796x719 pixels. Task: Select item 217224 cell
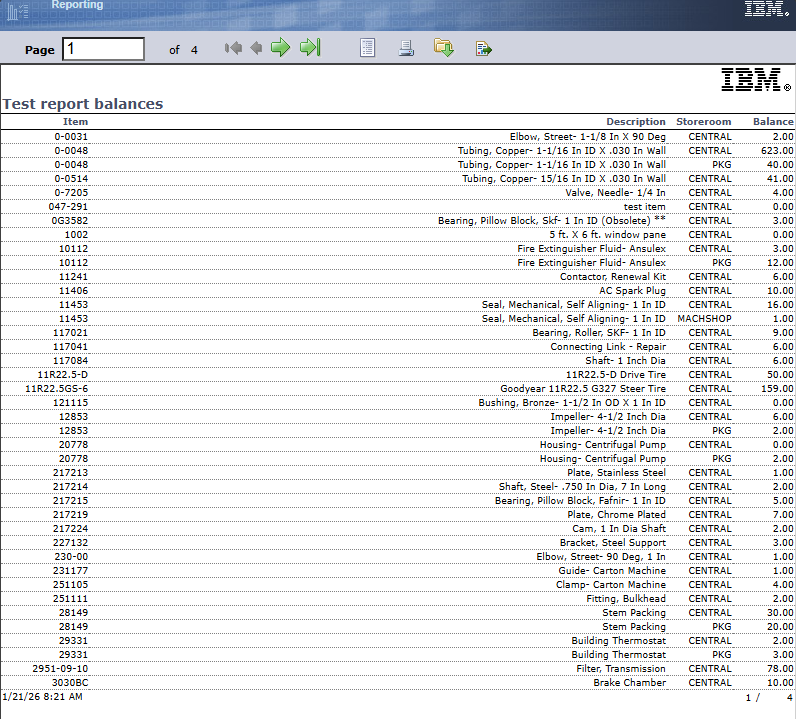click(71, 529)
